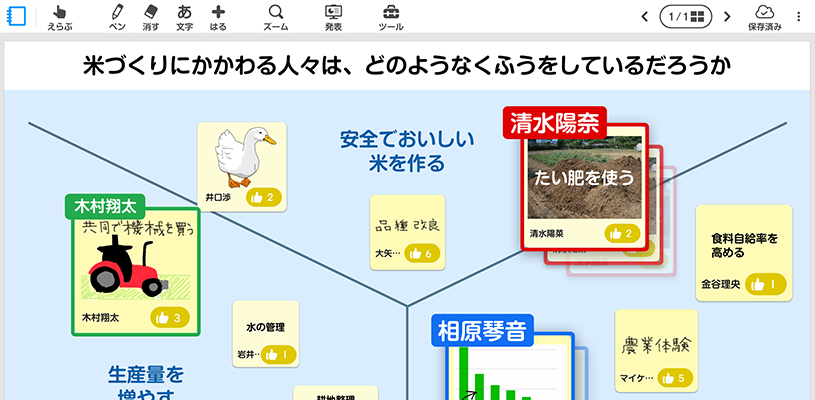
Task: Like the duck card by 井口渉
Action: 264,197
